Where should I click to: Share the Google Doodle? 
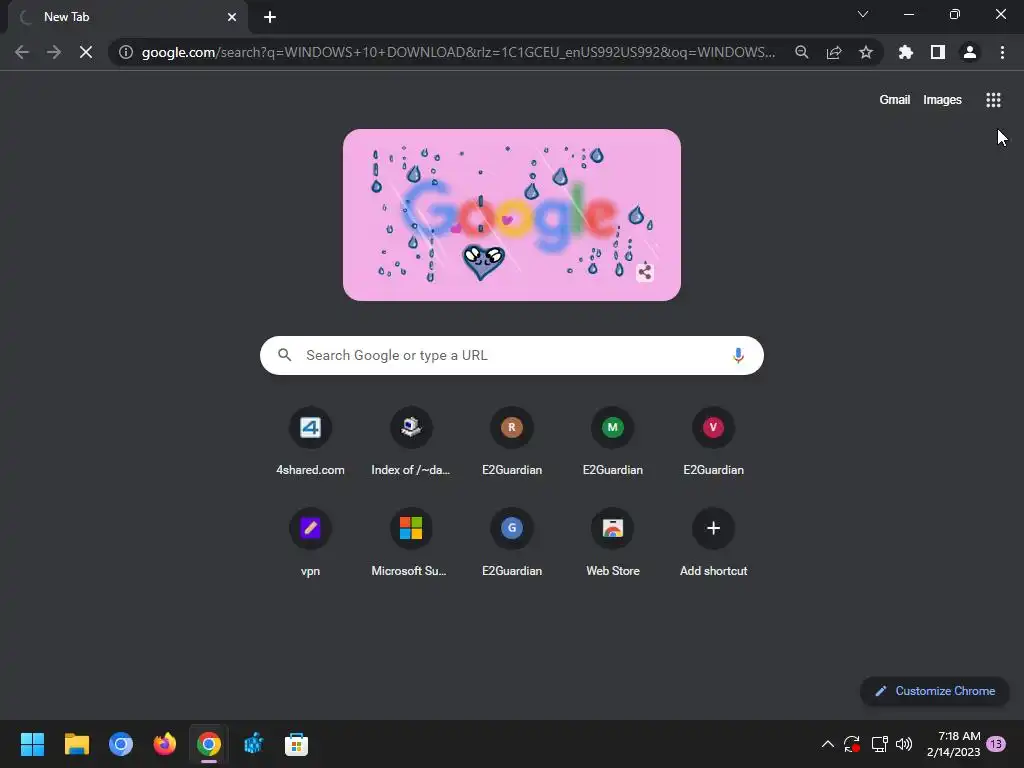(x=645, y=272)
